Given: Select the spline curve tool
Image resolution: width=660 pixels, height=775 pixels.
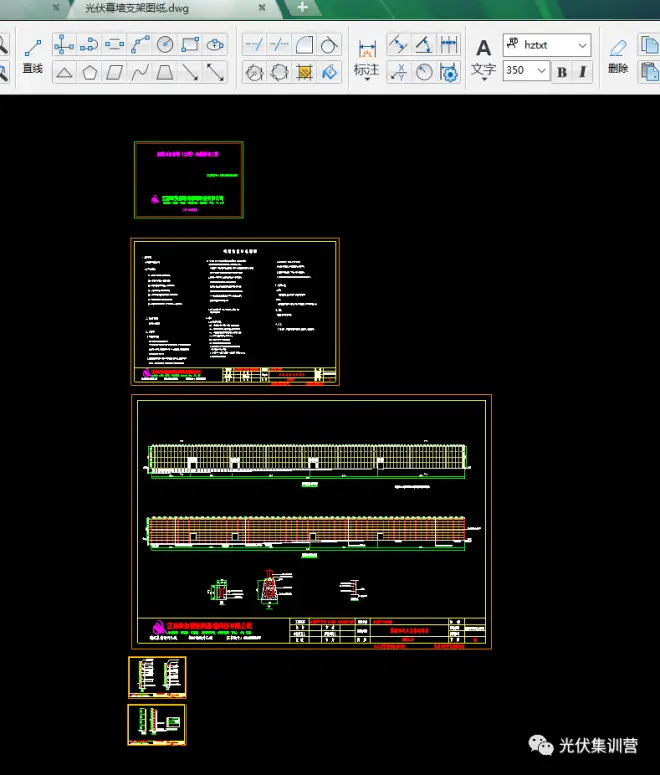Looking at the screenshot, I should pos(140,73).
